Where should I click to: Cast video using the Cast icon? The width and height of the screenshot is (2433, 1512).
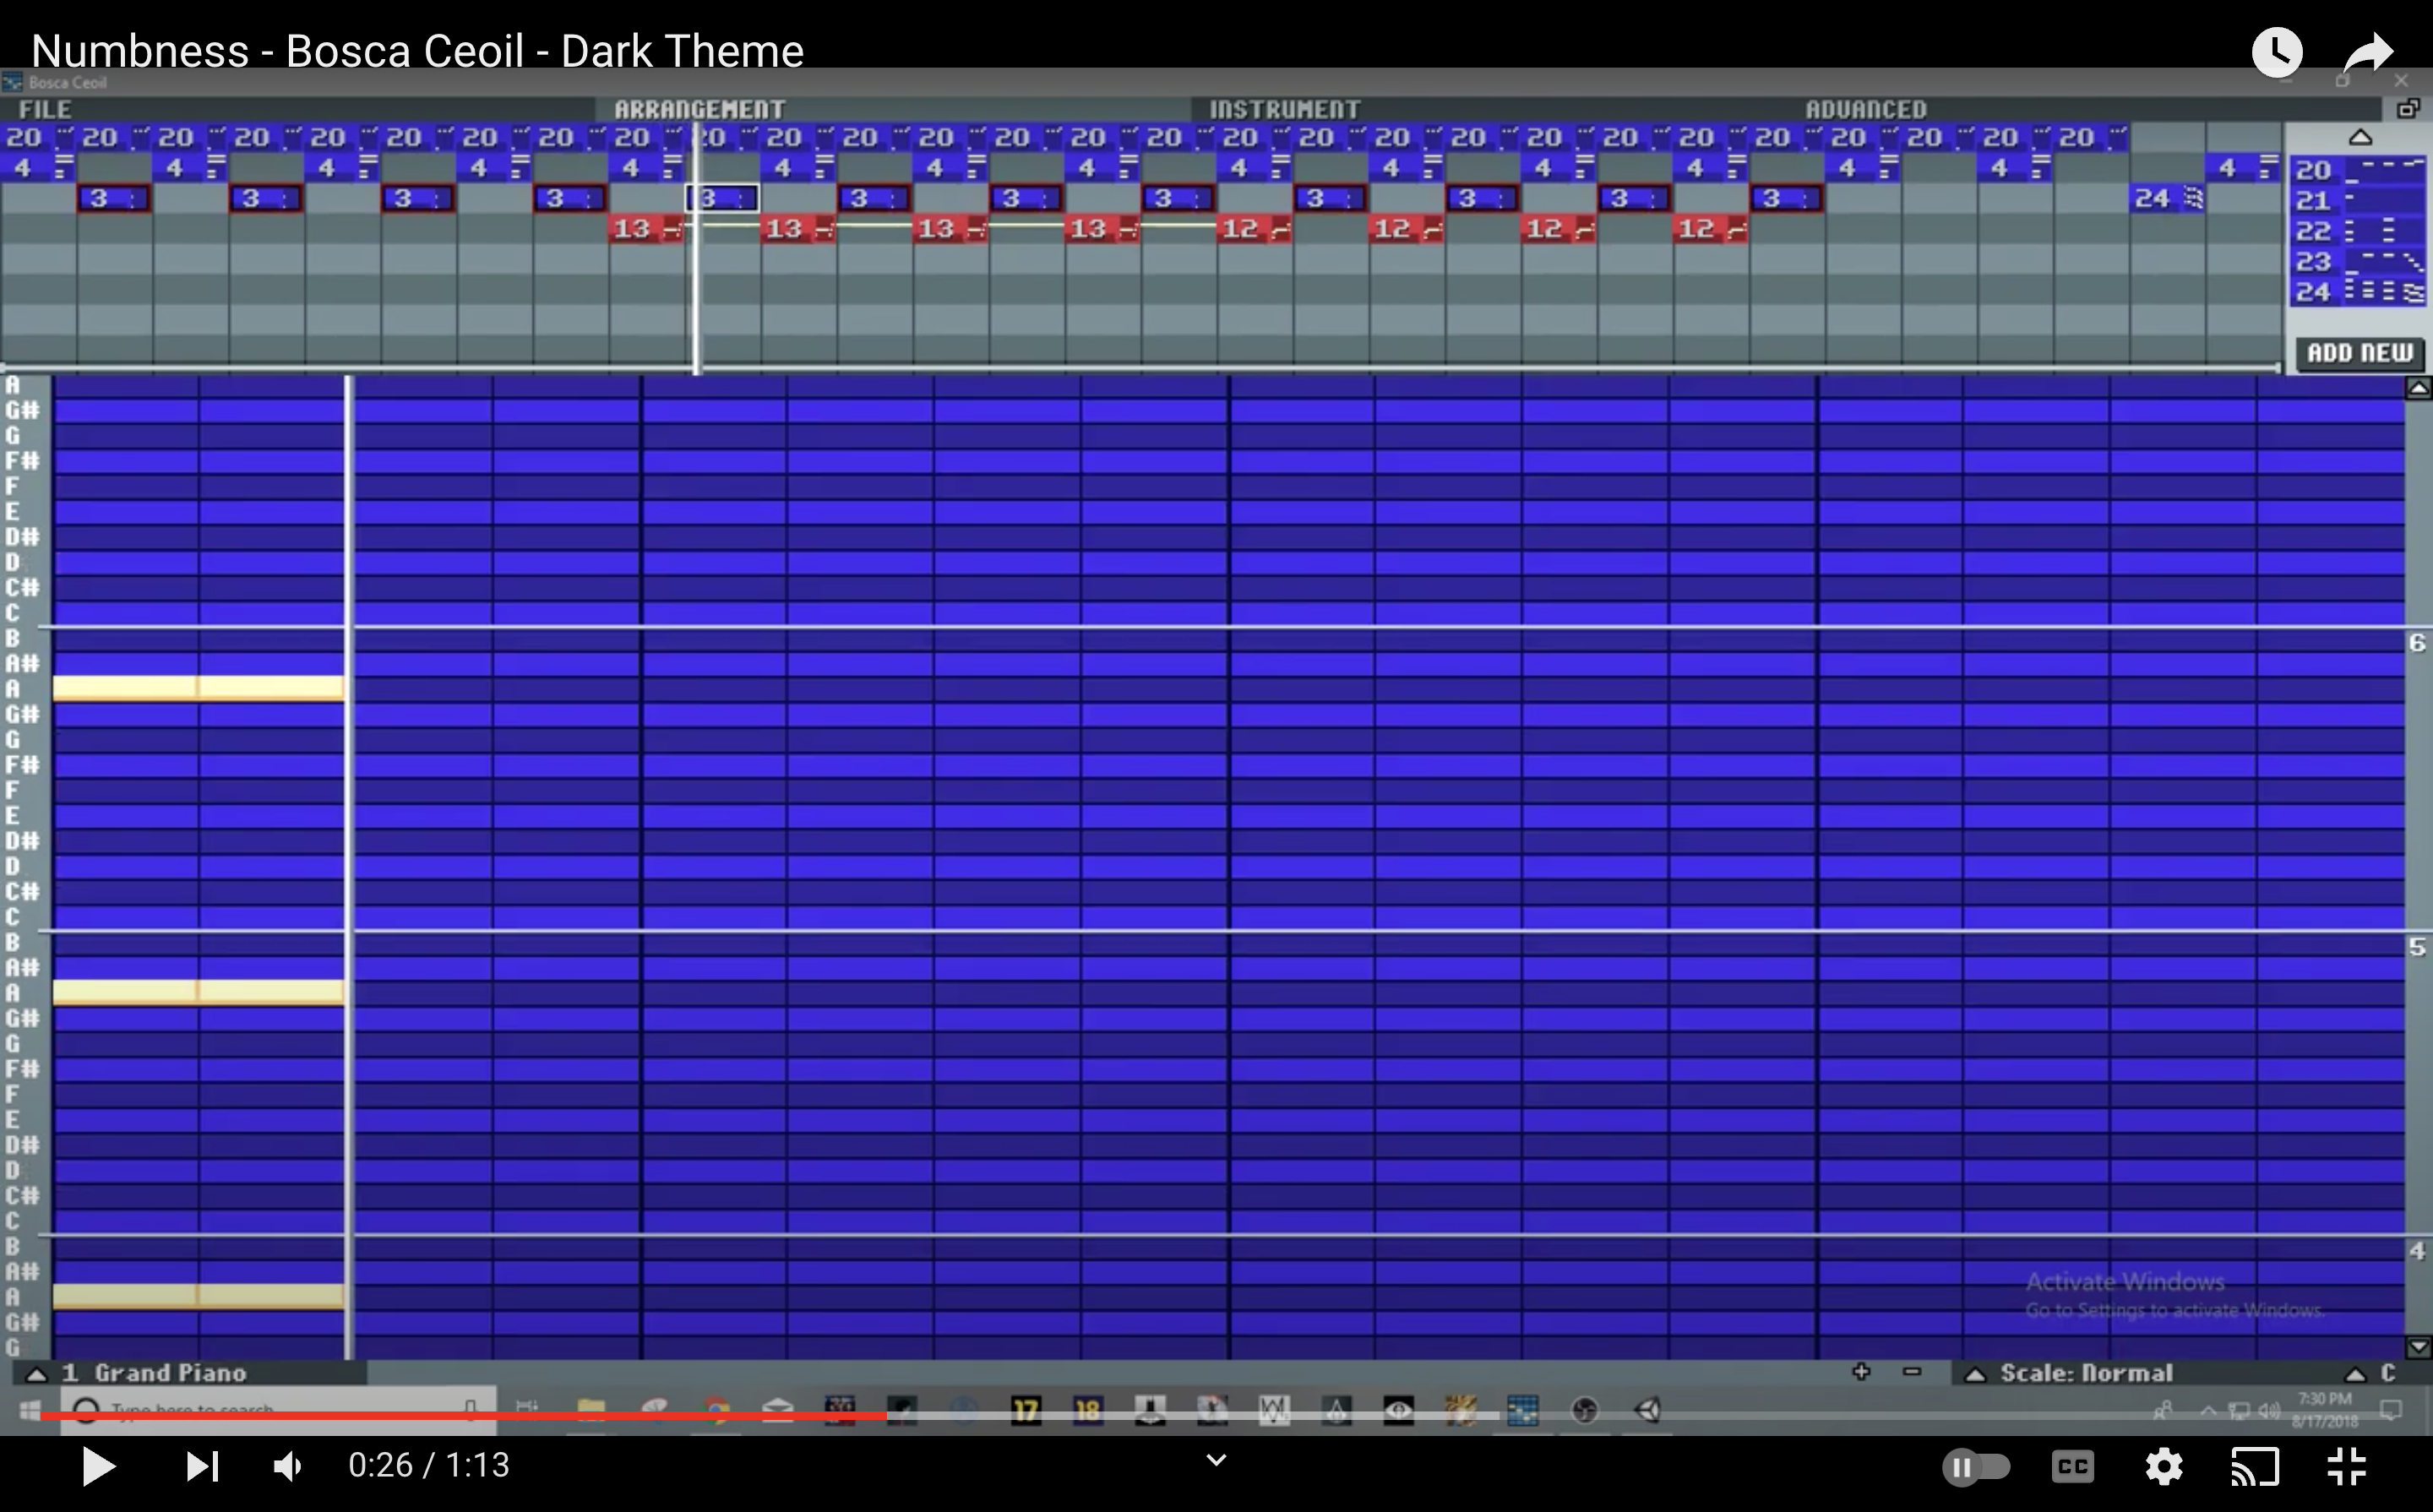point(2254,1467)
